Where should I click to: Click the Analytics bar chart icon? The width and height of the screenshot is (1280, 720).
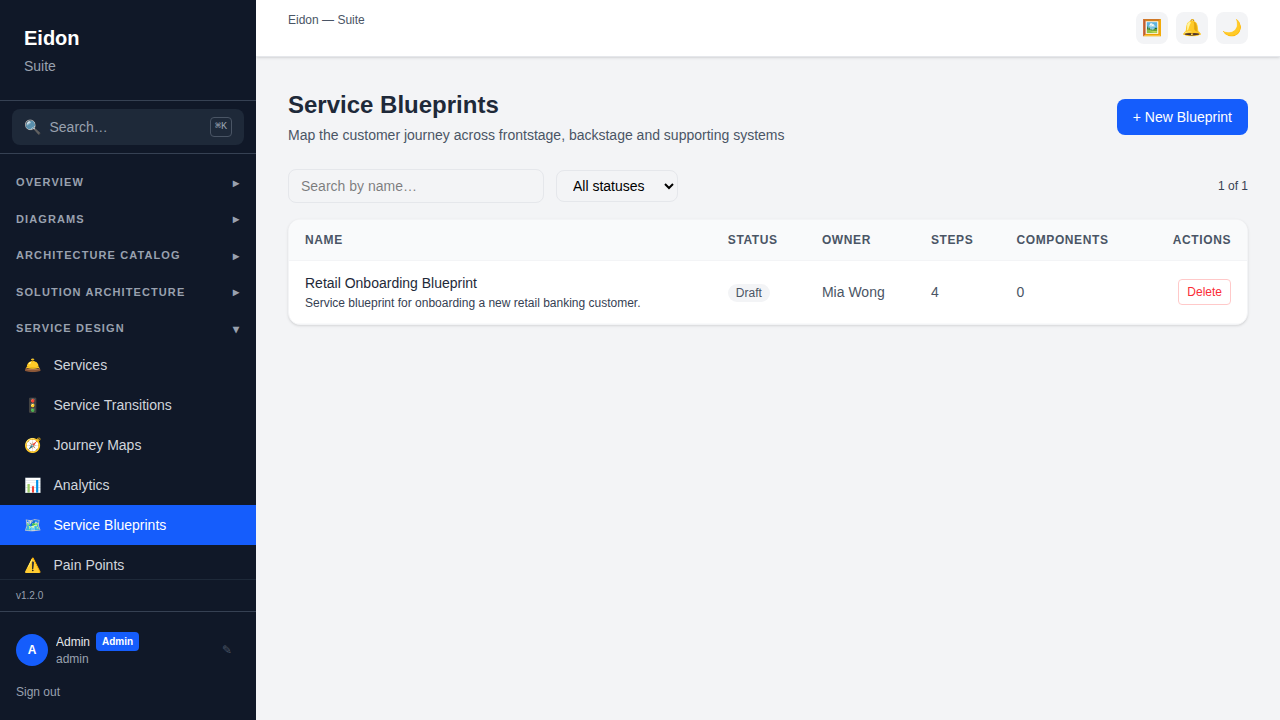click(x=33, y=485)
